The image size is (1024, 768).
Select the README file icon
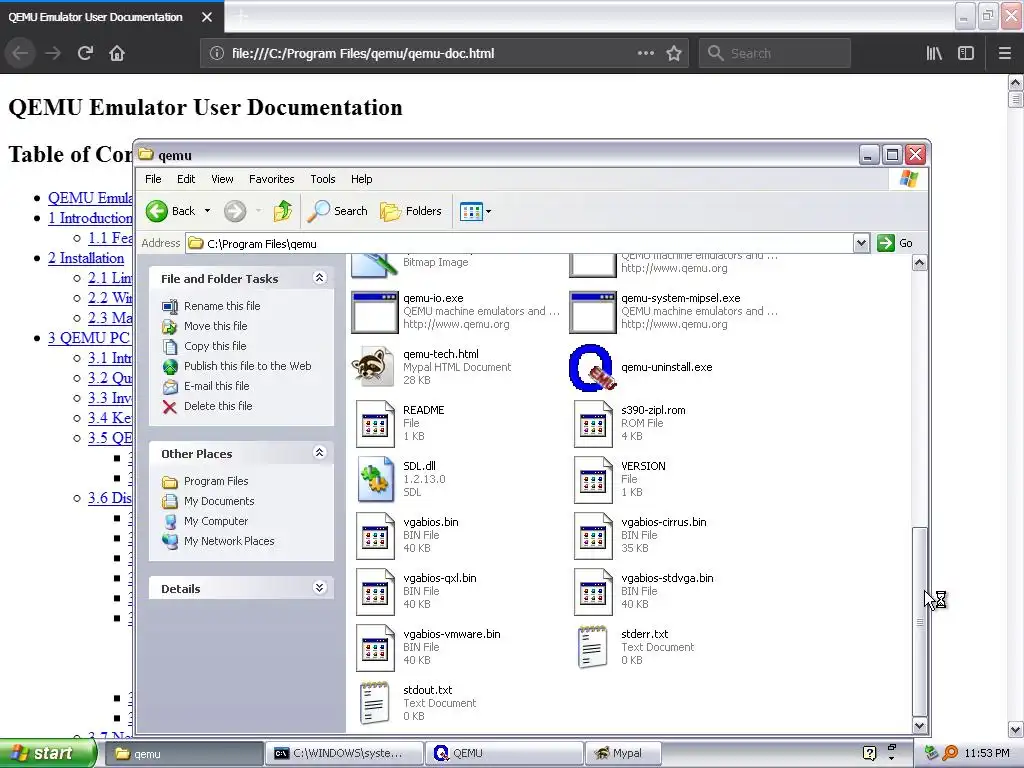click(375, 424)
